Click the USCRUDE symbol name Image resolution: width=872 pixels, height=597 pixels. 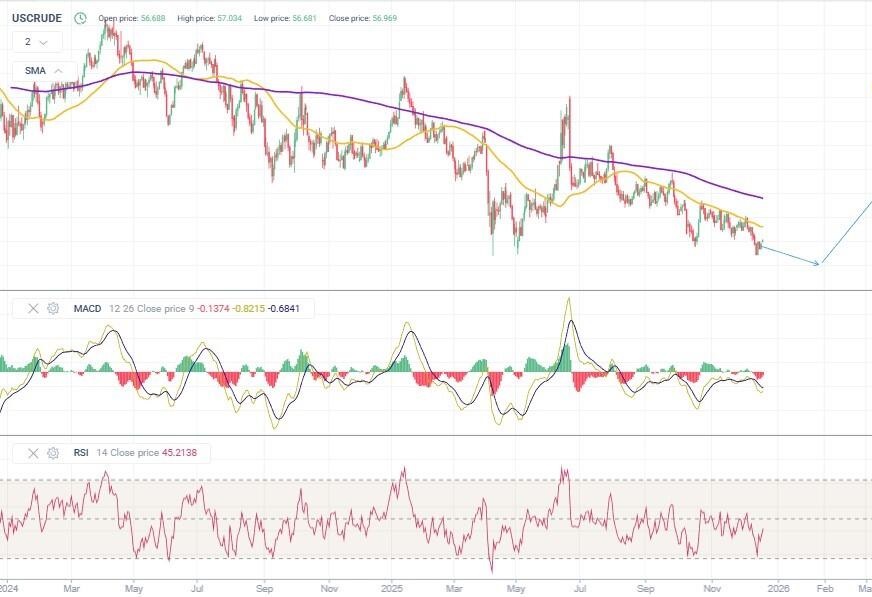tap(37, 18)
